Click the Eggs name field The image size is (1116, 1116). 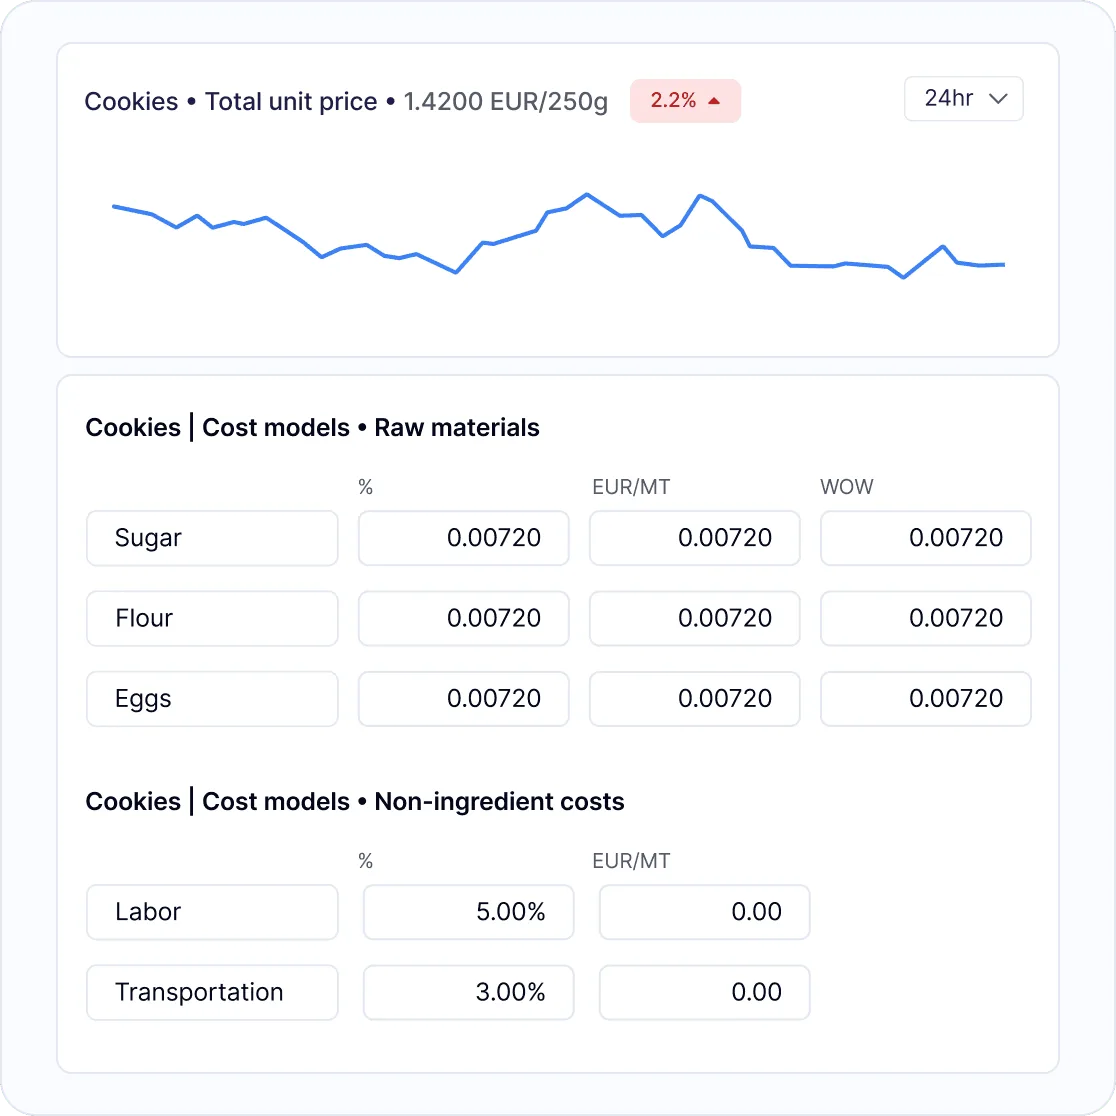coord(212,699)
